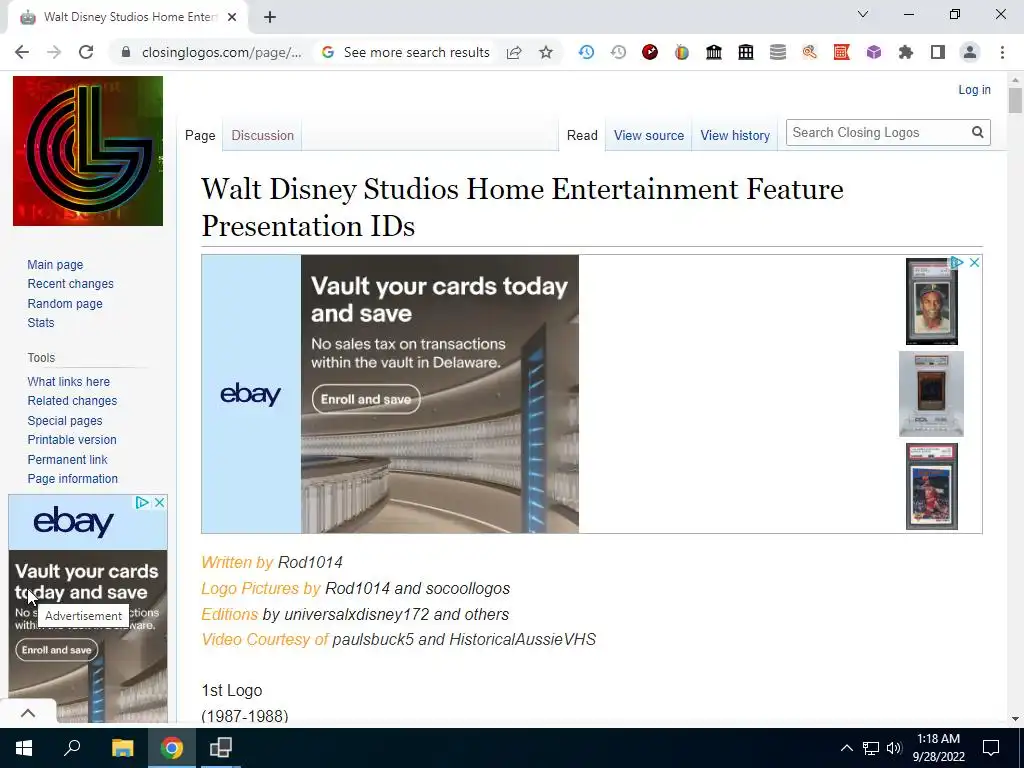Open the Stats link
Screen dimensions: 1024x768
coord(40,323)
